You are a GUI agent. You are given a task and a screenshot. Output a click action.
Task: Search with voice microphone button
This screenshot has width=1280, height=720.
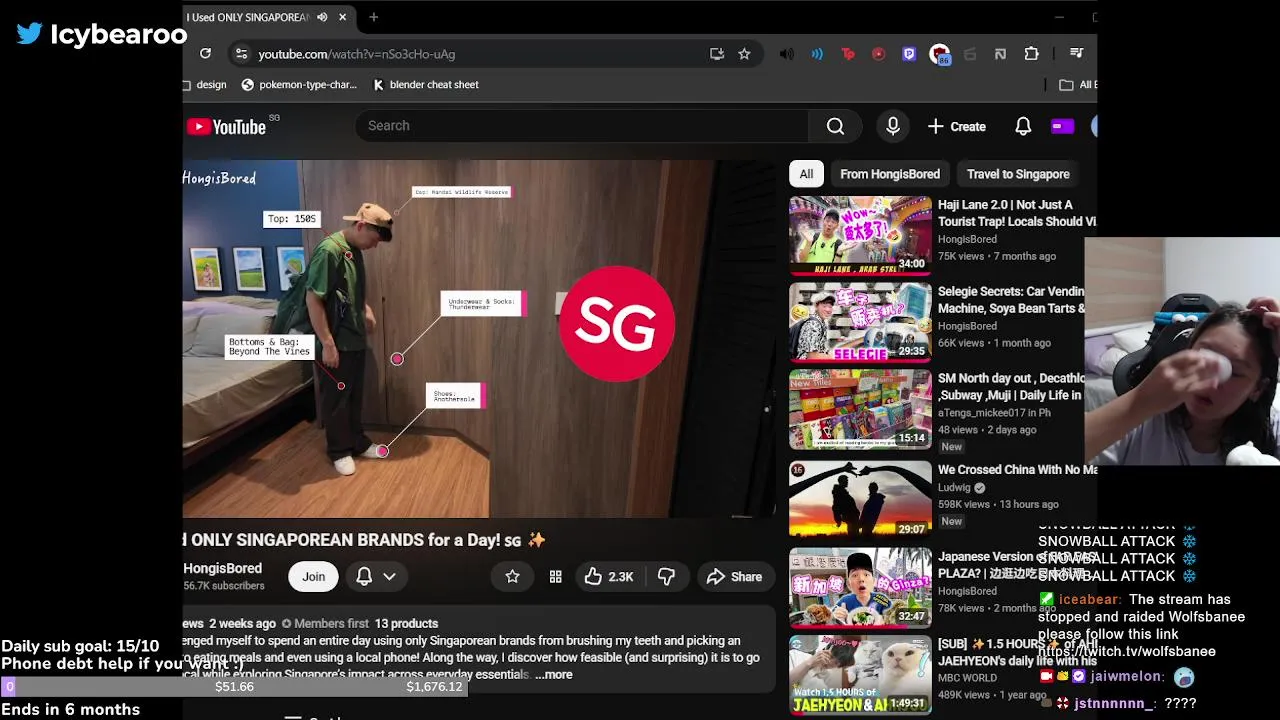point(893,126)
